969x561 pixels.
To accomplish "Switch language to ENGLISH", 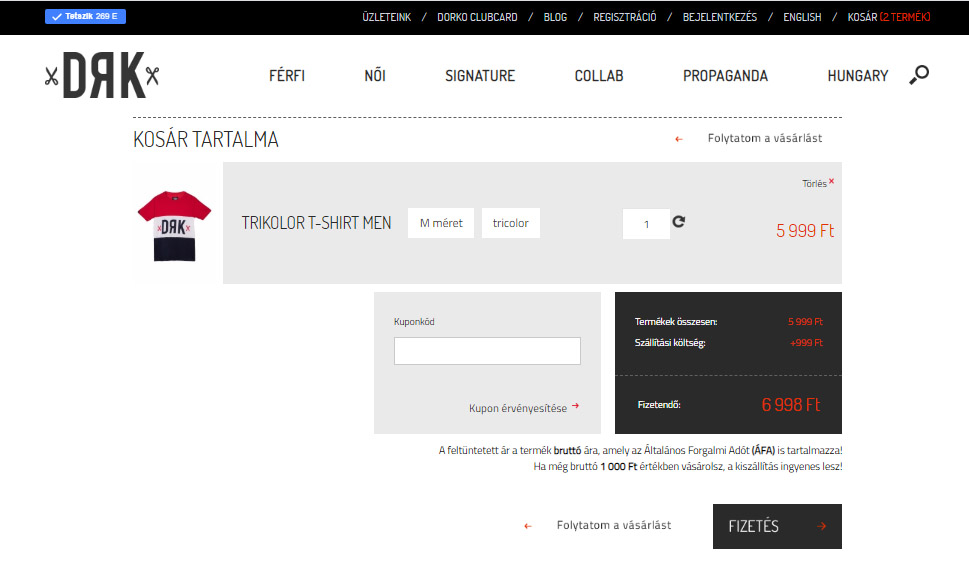I will coord(802,17).
